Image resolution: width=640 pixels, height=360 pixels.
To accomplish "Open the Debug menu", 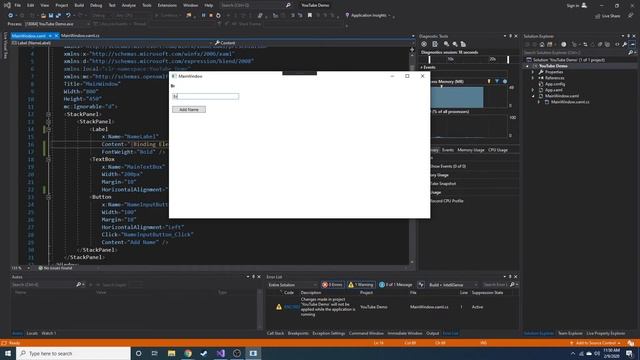I will tap(96, 5).
